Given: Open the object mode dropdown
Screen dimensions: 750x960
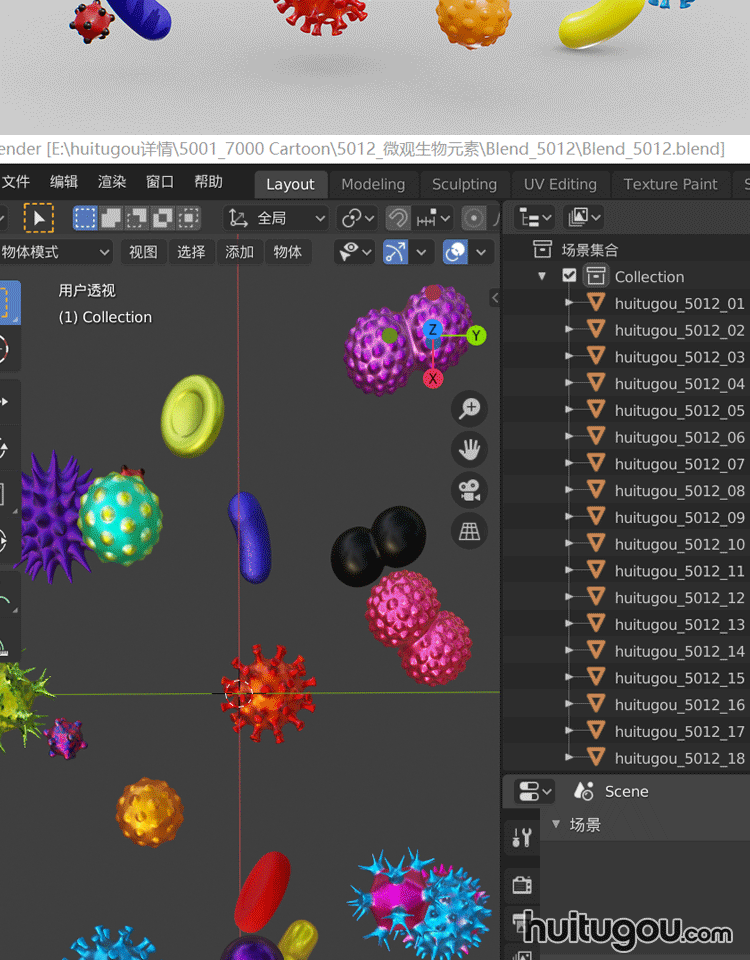Looking at the screenshot, I should tap(56, 252).
